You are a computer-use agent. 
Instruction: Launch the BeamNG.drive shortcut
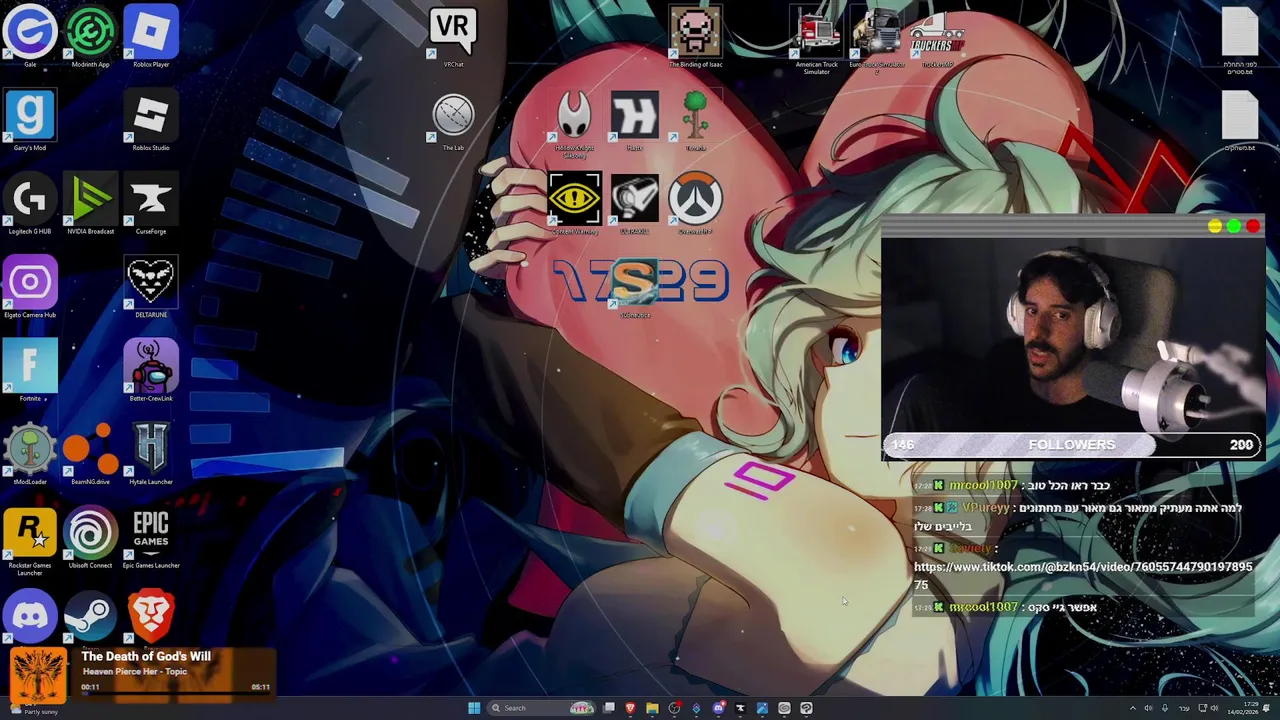(91, 454)
